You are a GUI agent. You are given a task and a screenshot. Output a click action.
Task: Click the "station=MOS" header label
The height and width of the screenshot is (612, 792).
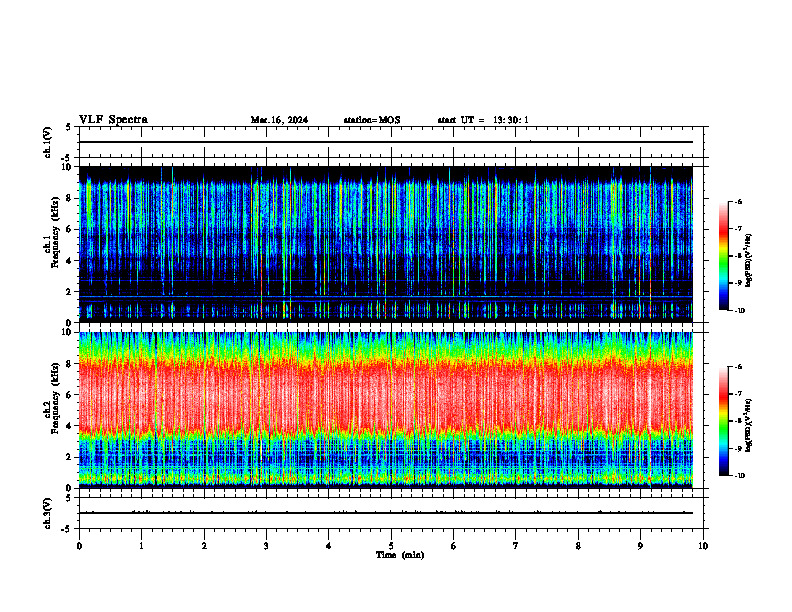[372, 120]
